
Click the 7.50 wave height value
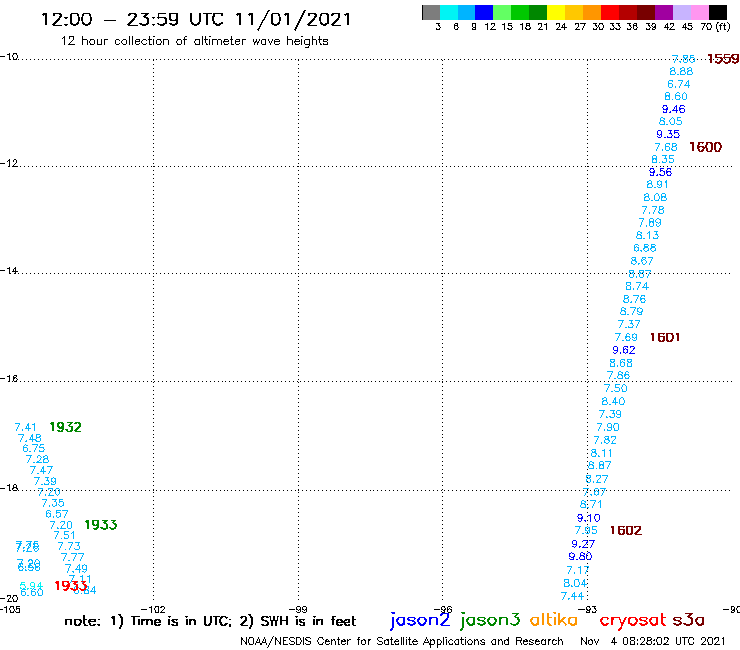click(x=616, y=388)
